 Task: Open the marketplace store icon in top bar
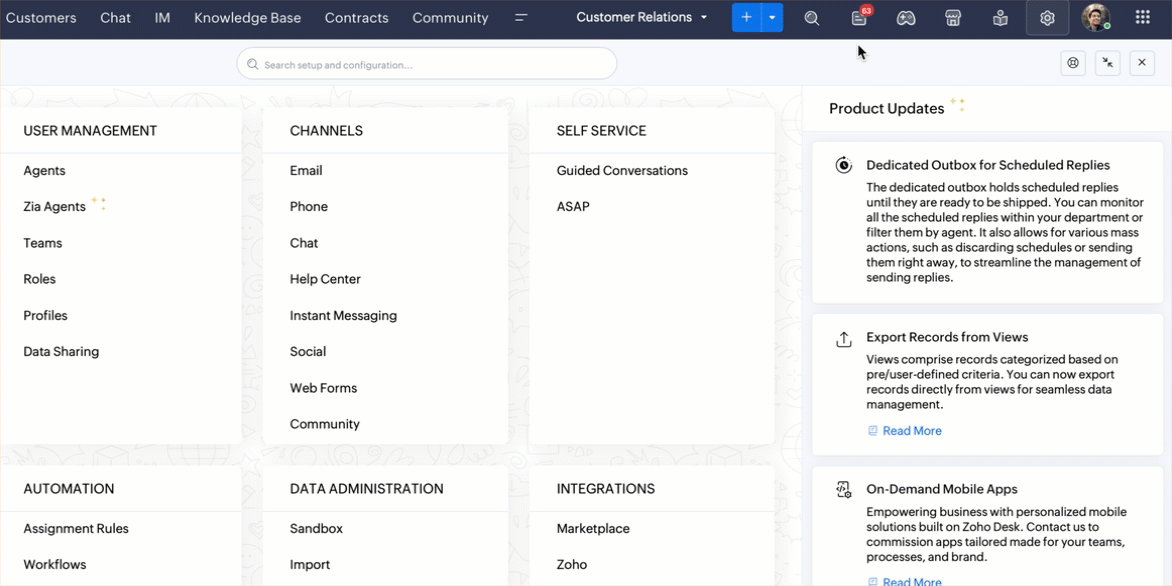coord(953,18)
